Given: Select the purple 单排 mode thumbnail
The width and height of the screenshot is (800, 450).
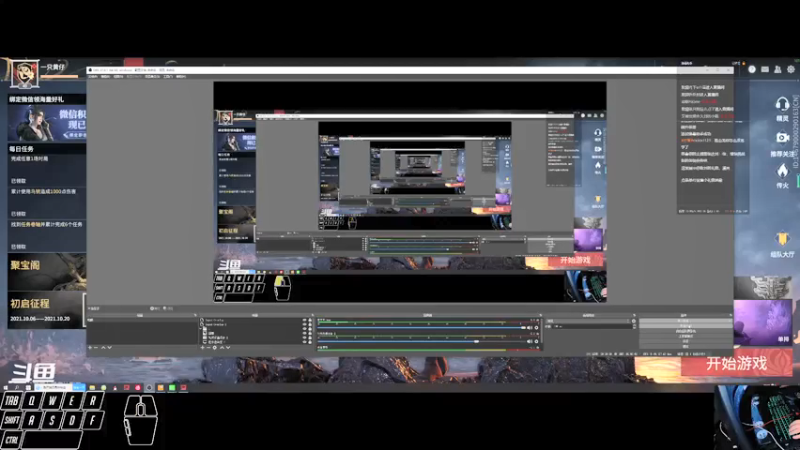Looking at the screenshot, I should pos(763,323).
